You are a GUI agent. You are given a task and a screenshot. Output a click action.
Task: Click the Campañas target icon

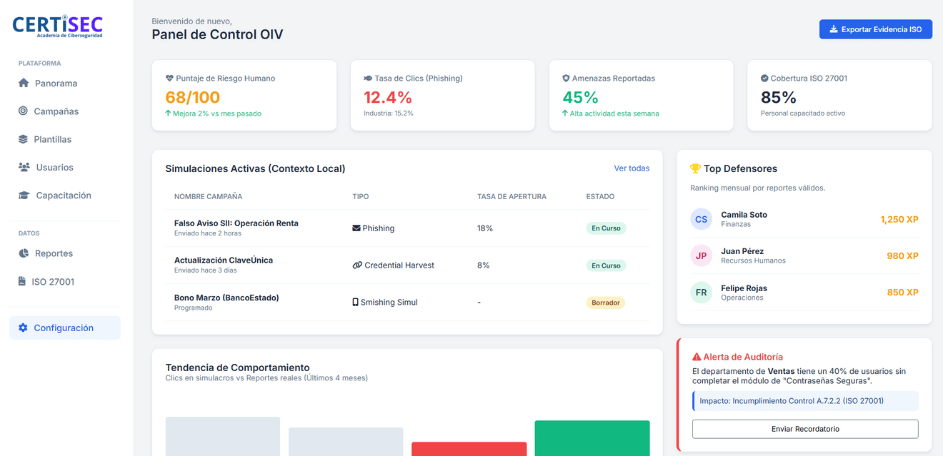point(24,111)
